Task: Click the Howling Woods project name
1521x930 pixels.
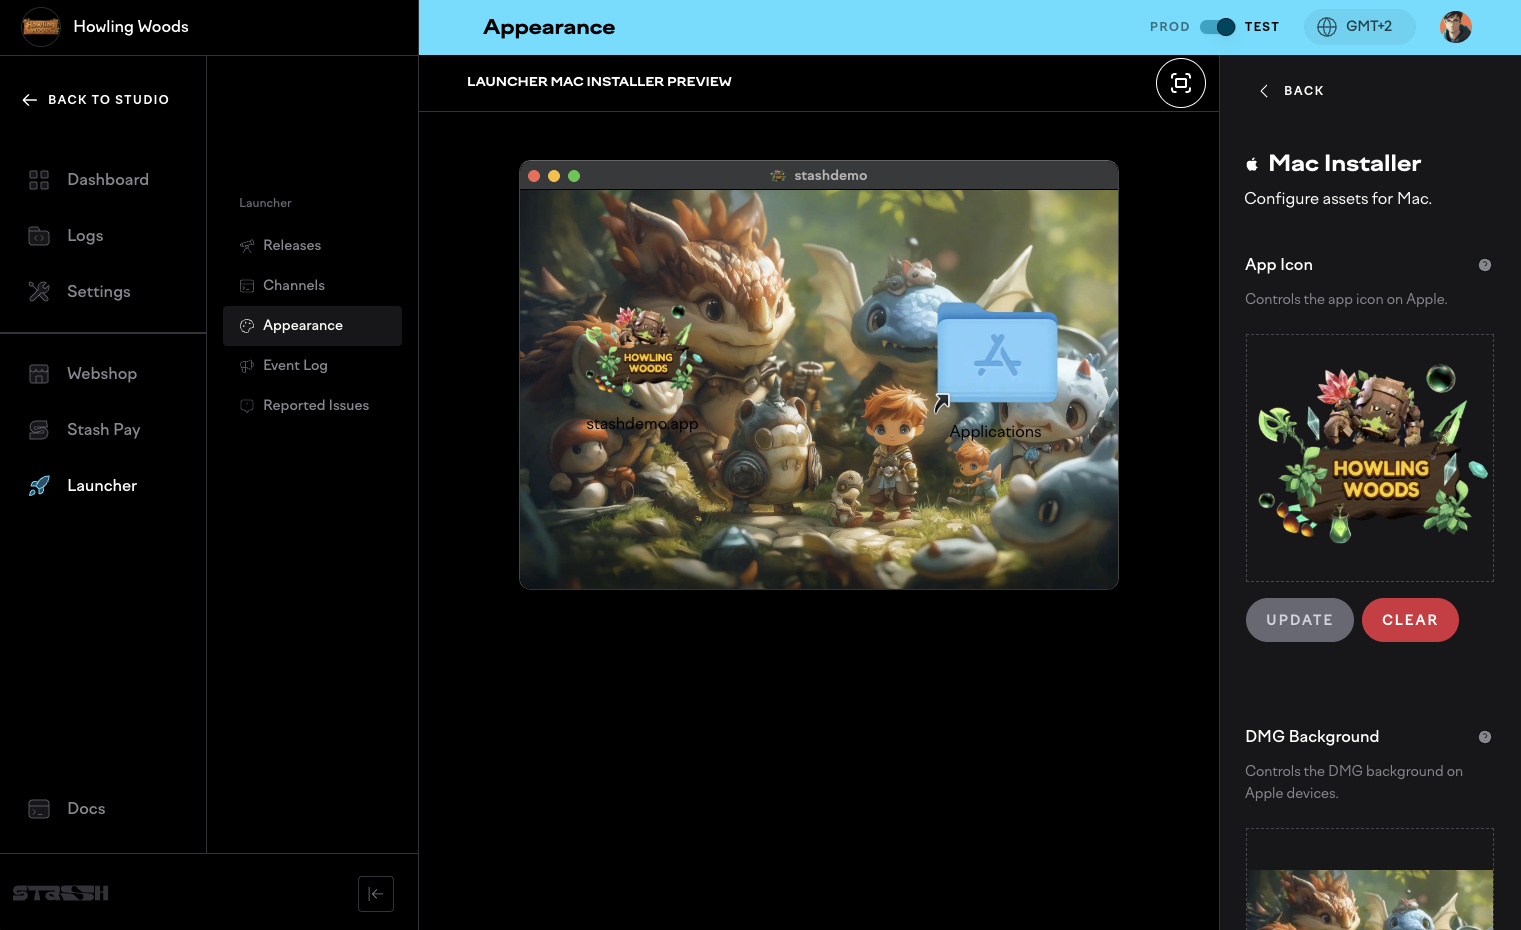Action: [x=131, y=27]
